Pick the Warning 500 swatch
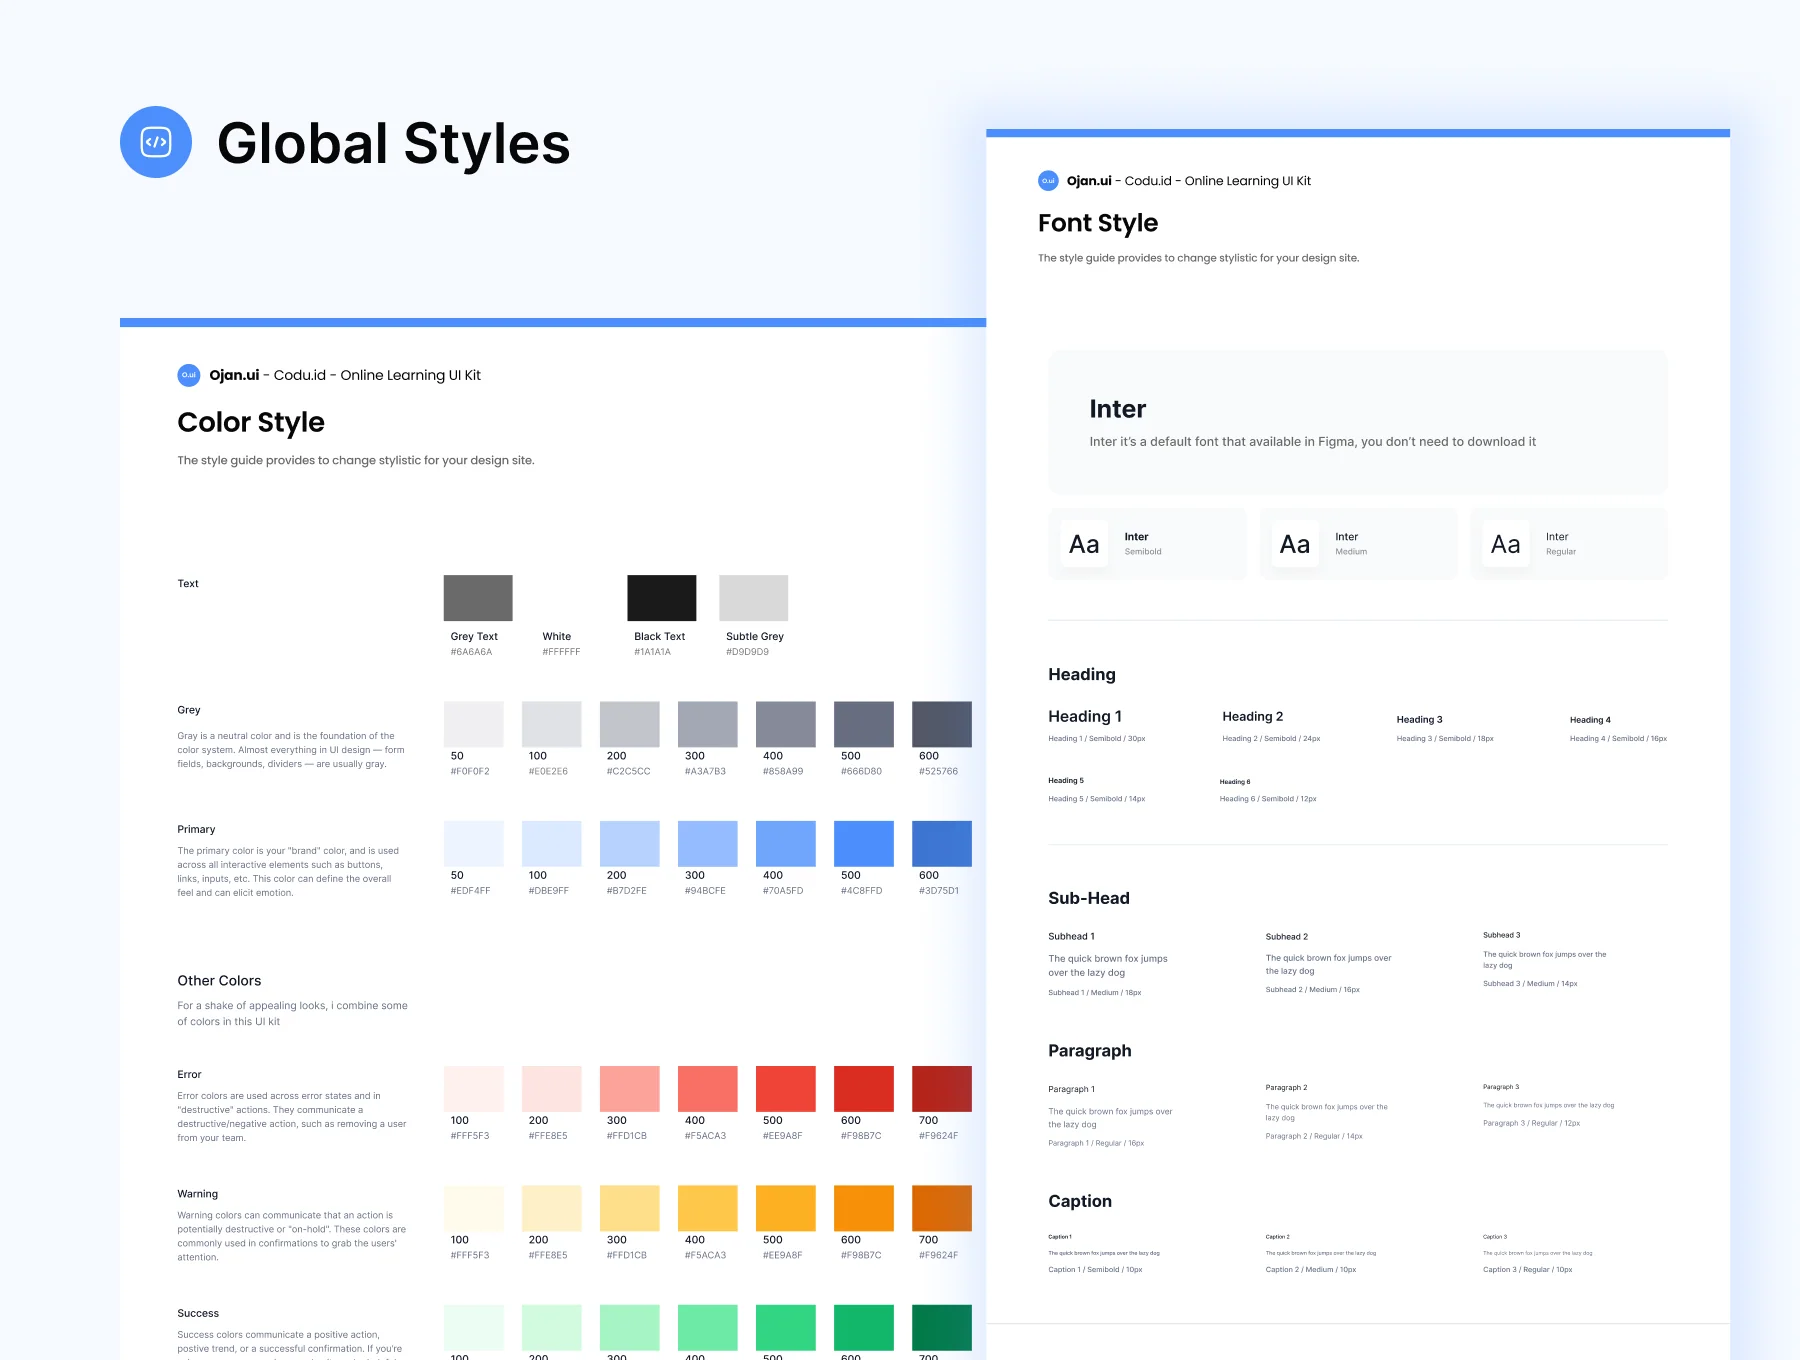The image size is (1800, 1360). 786,1208
